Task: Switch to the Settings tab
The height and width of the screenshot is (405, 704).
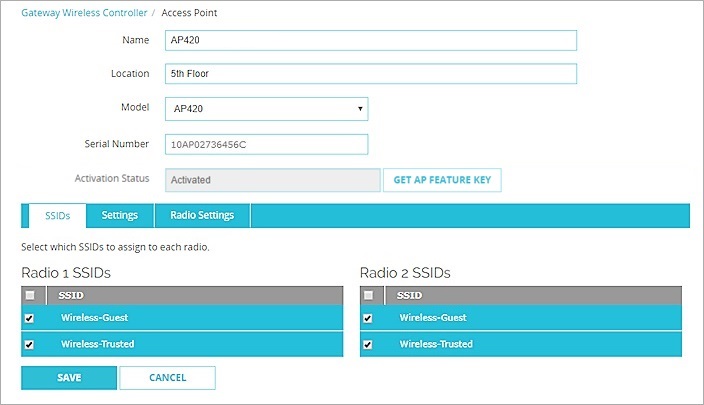Action: tap(119, 215)
